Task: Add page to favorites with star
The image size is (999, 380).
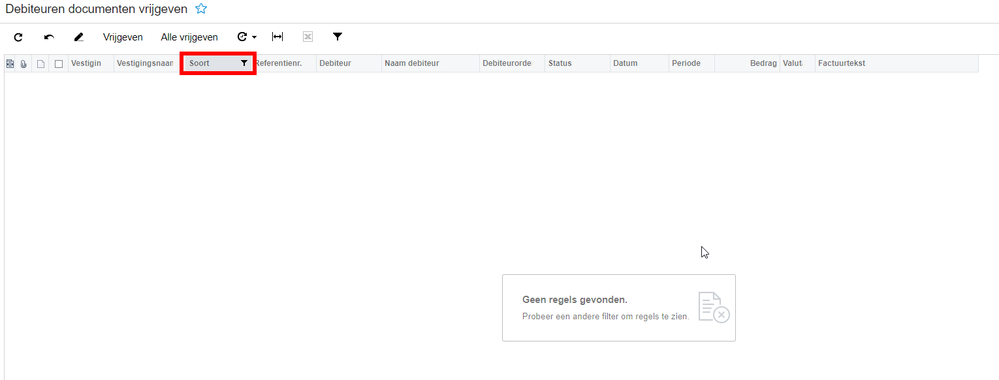Action: pos(201,9)
